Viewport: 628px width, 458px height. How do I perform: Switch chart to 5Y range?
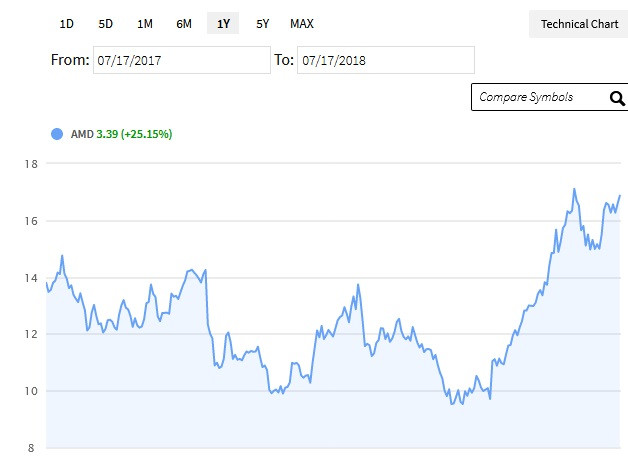coord(262,24)
